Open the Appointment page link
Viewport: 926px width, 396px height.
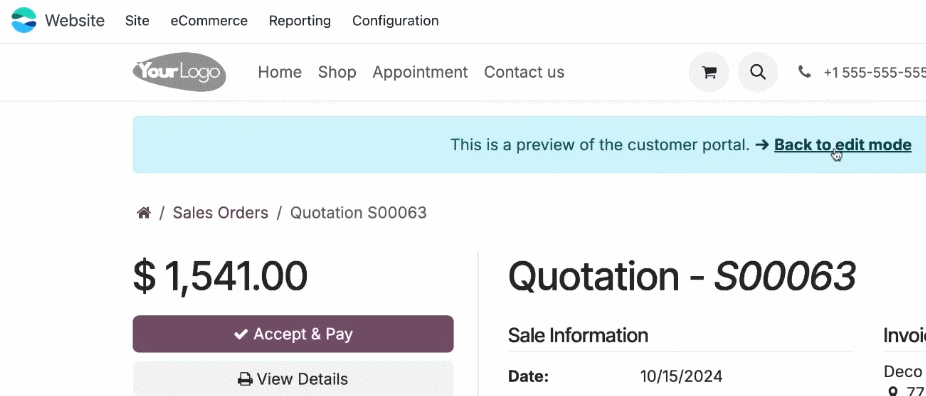point(420,72)
